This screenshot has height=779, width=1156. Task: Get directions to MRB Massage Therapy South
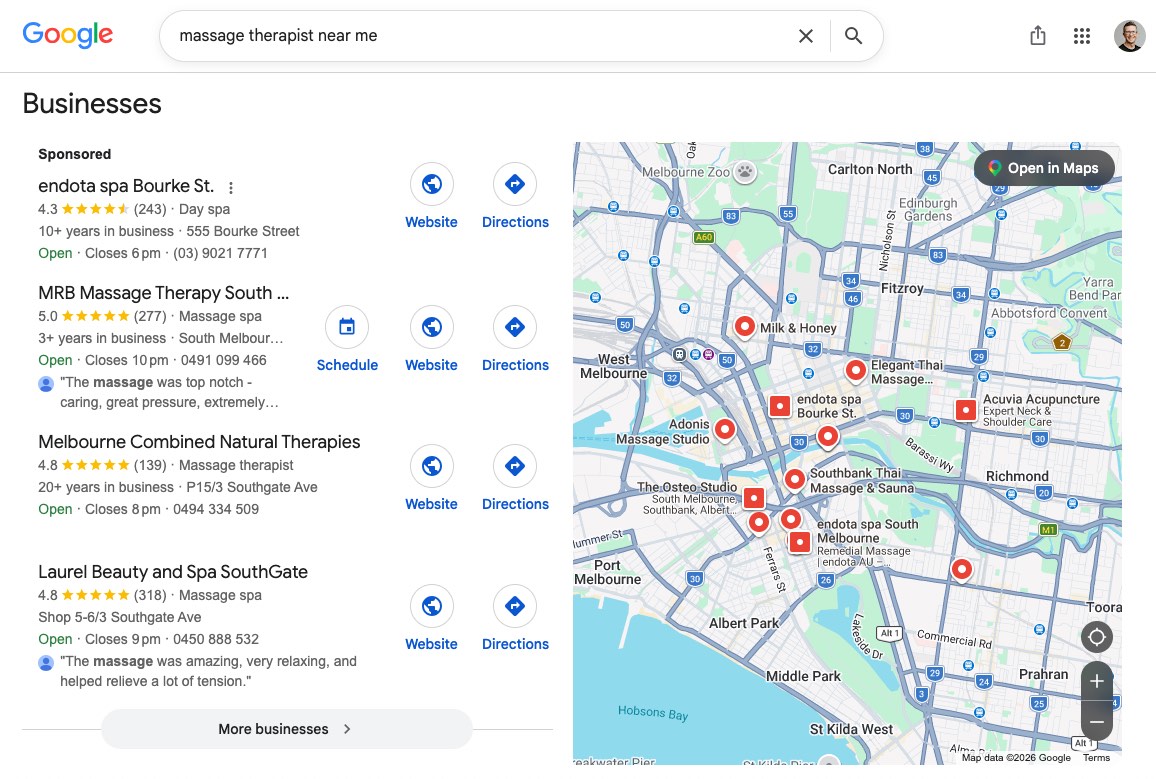click(x=515, y=340)
